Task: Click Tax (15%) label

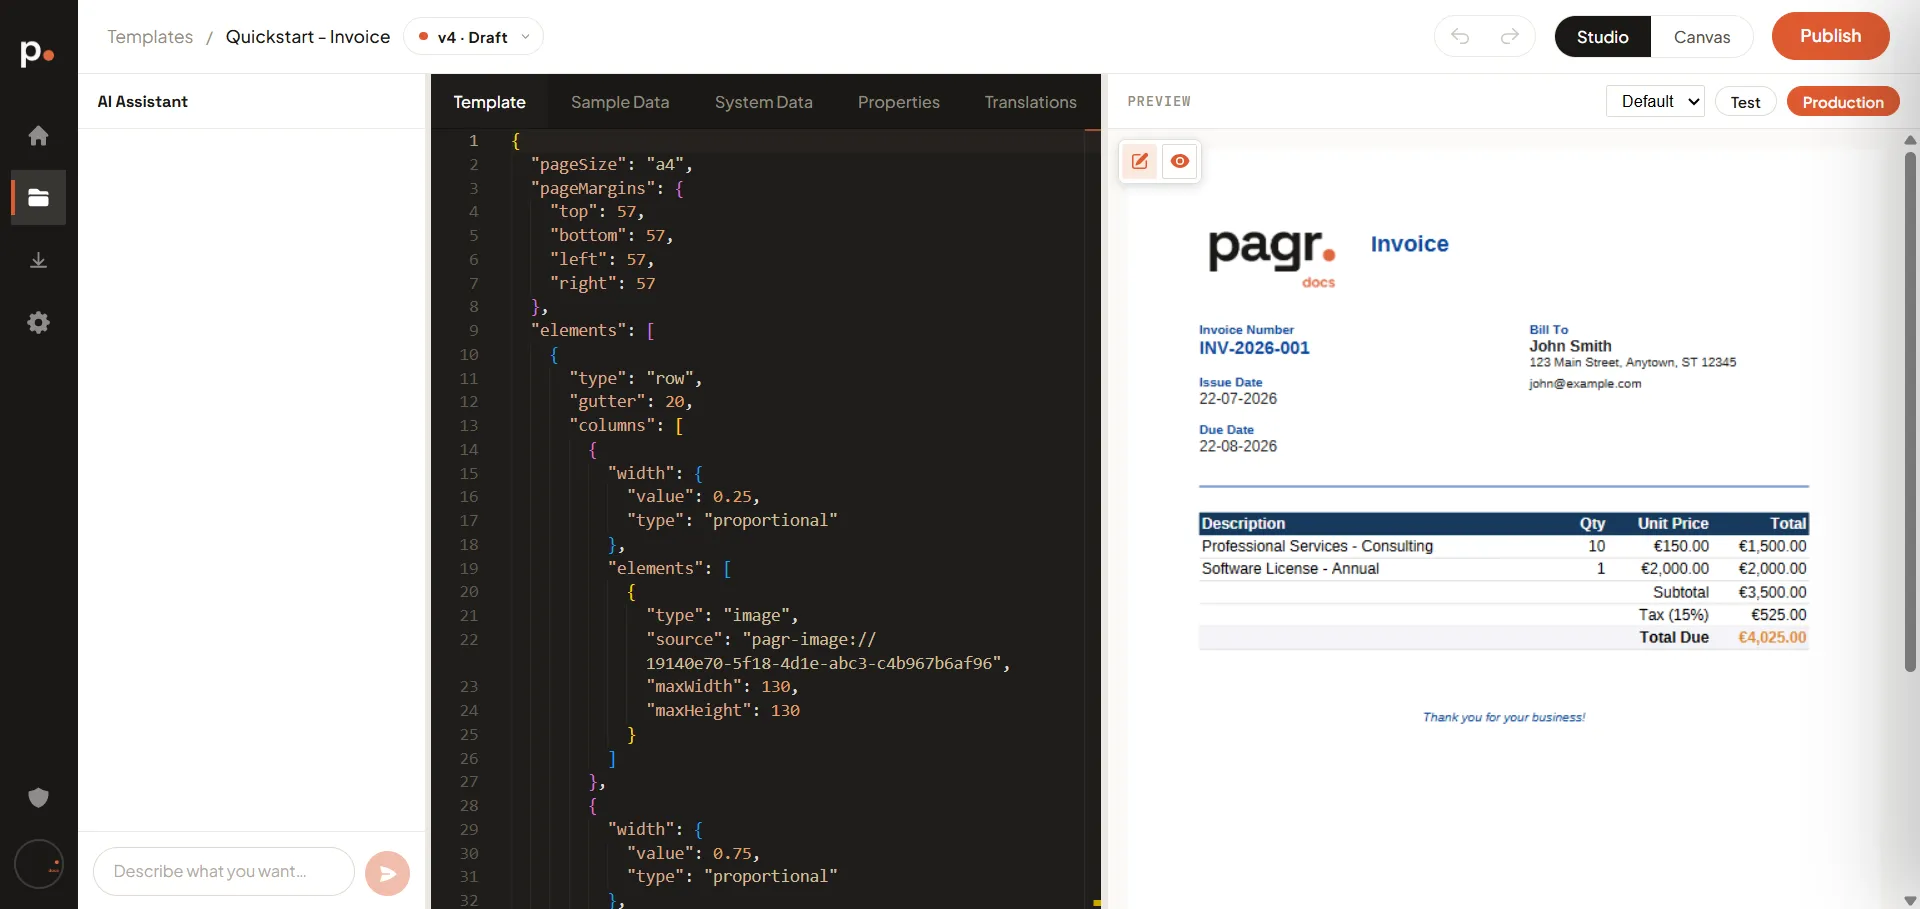Action: [x=1673, y=614]
